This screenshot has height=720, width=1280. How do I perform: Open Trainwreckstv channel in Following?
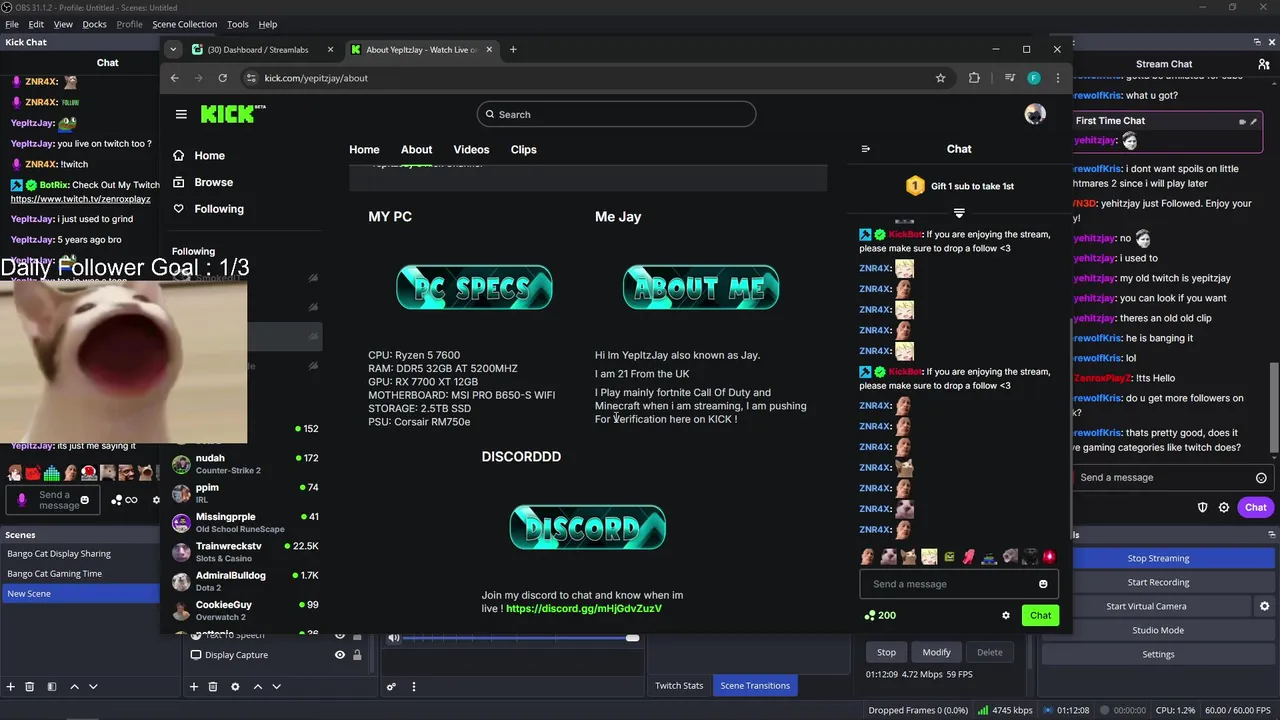(245, 552)
